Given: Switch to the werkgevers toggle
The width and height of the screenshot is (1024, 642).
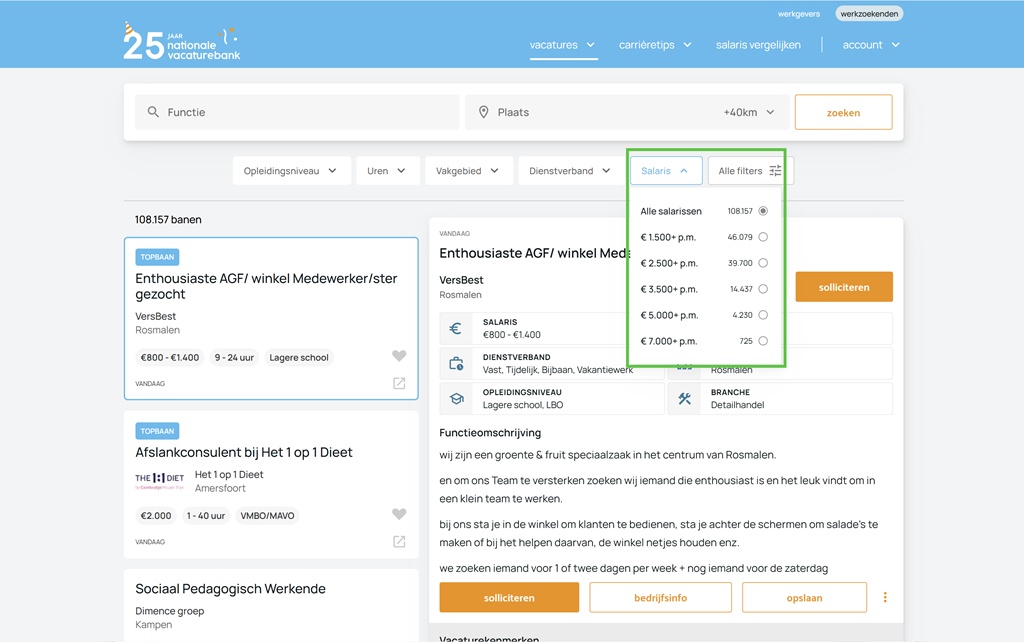Looking at the screenshot, I should point(799,14).
